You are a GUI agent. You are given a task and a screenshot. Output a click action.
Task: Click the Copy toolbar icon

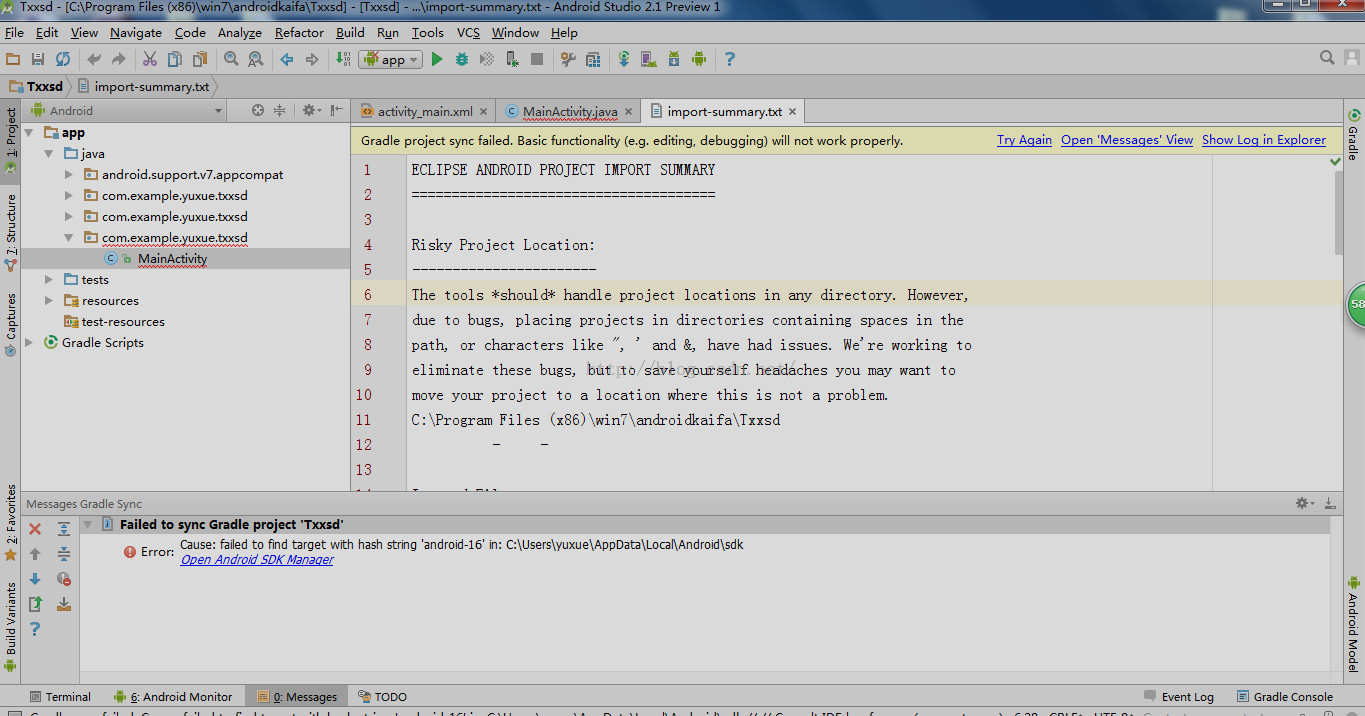coord(175,60)
